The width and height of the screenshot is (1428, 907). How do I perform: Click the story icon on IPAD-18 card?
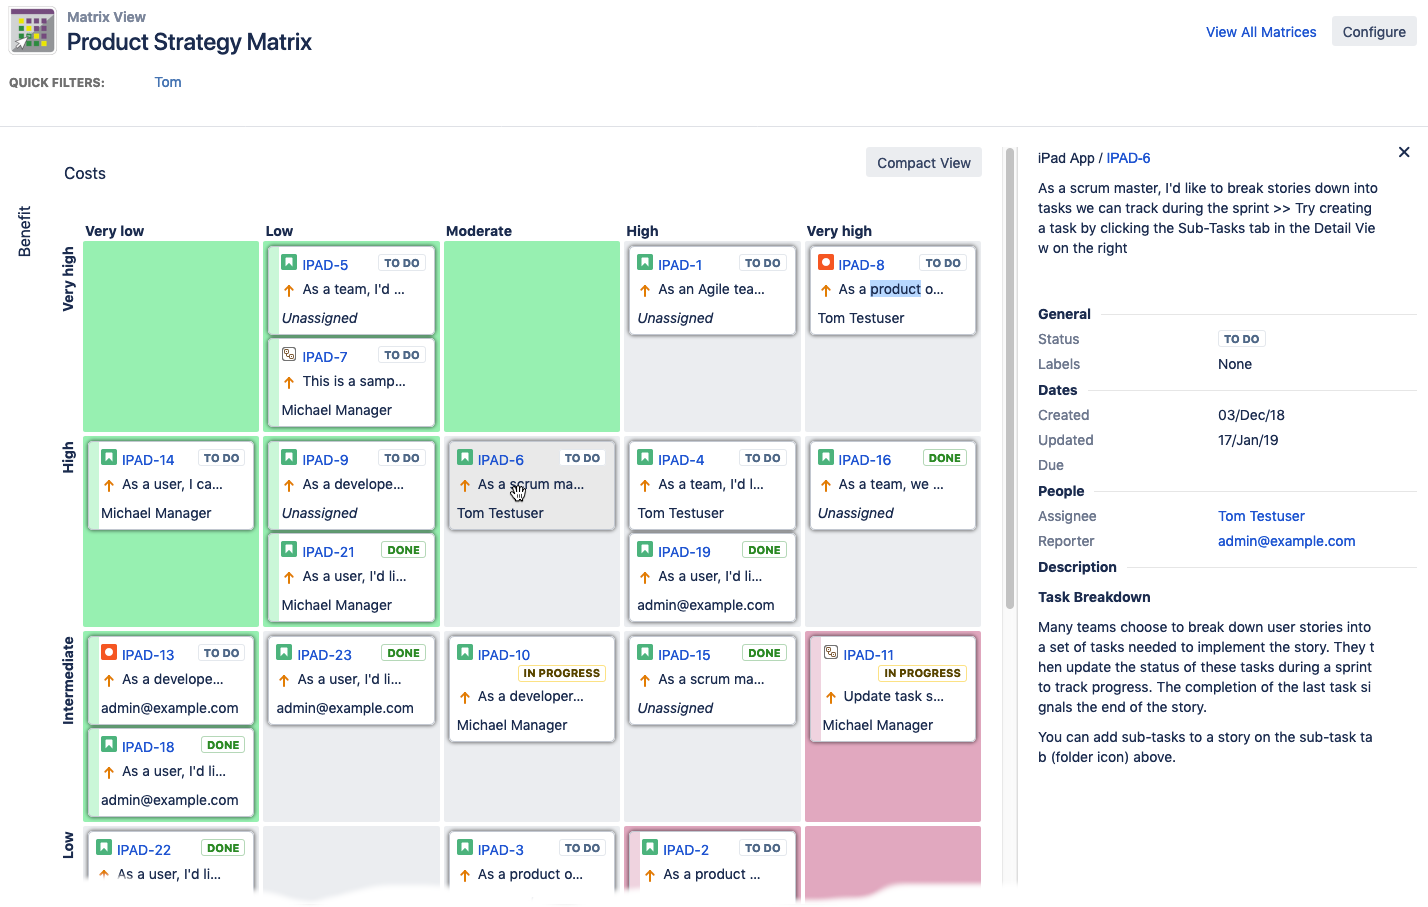pos(109,745)
